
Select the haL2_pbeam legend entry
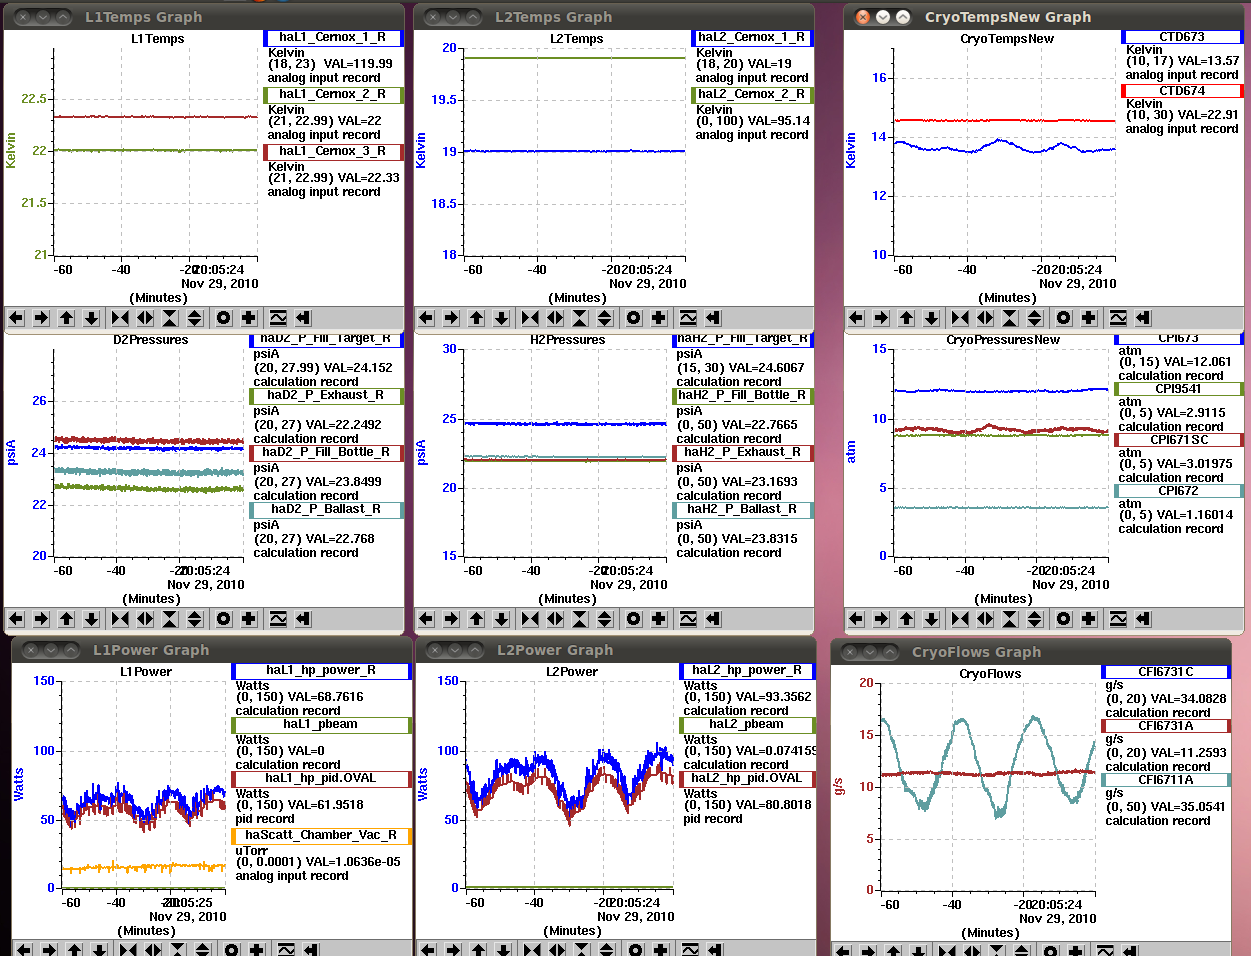point(747,725)
